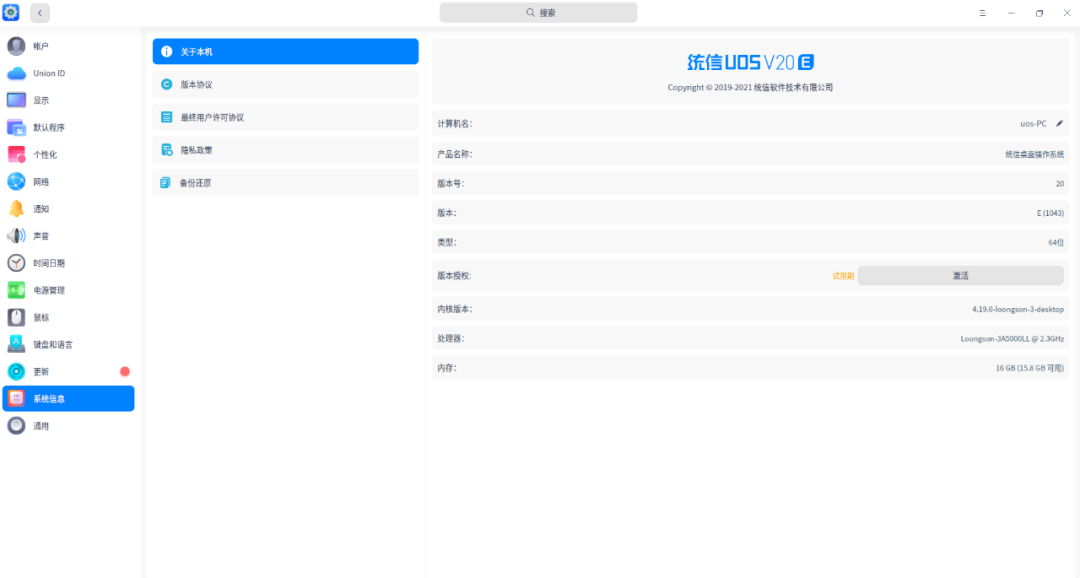Open the 电源管理 power management icon
This screenshot has width=1080, height=578.
point(16,290)
